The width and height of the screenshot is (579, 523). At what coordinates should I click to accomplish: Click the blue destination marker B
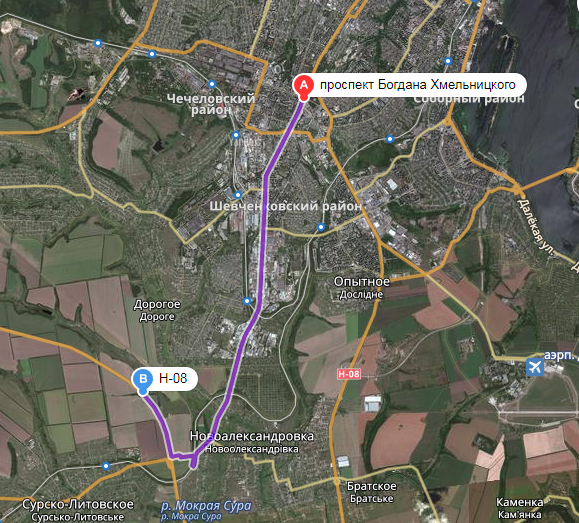(143, 380)
